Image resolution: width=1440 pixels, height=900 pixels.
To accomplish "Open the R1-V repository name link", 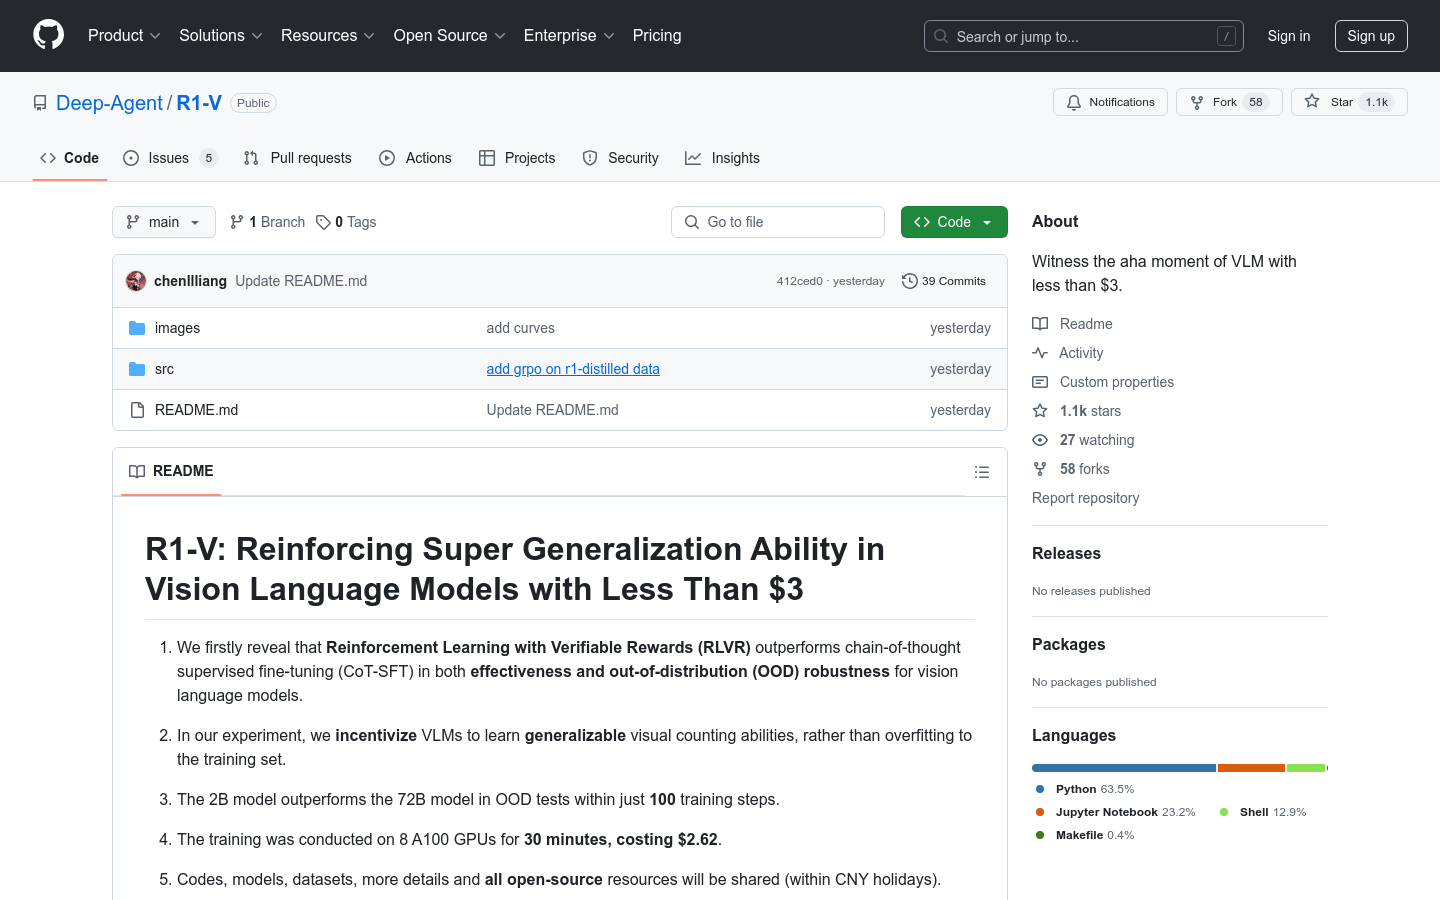I will [199, 103].
